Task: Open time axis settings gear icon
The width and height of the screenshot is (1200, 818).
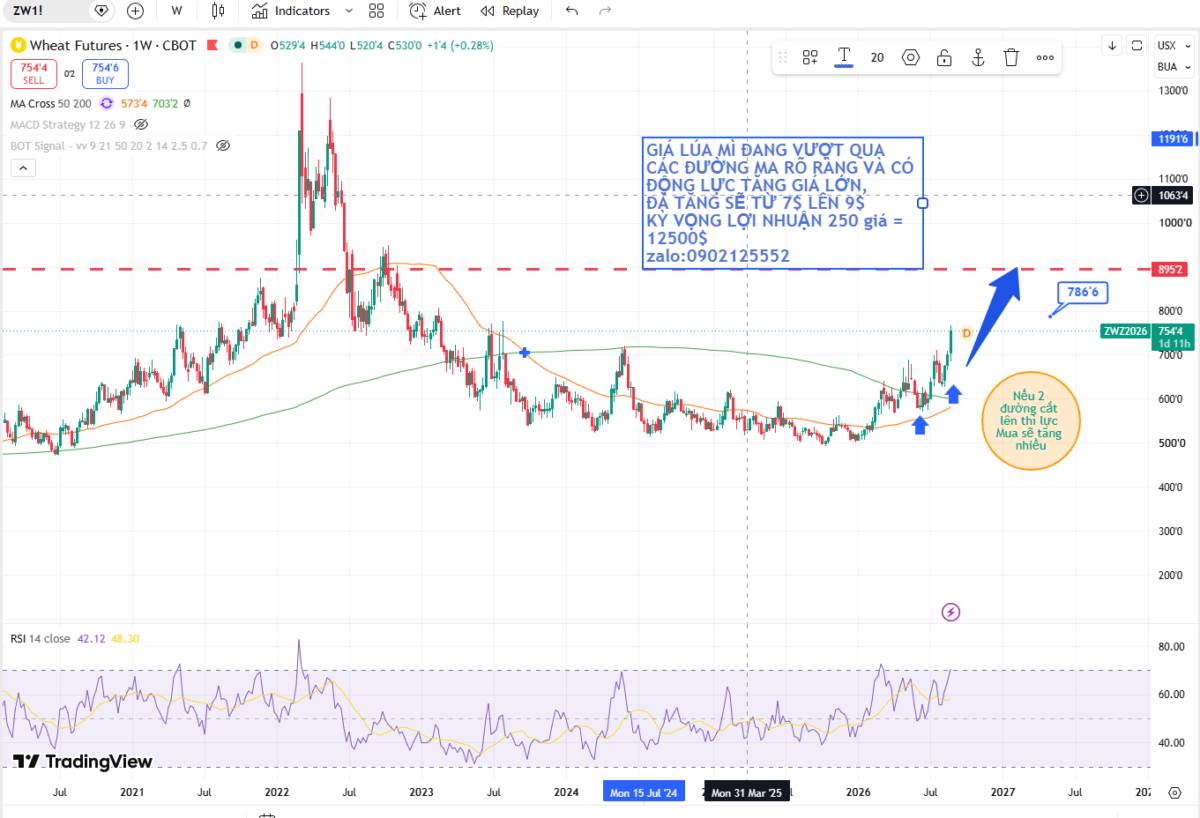Action: [x=1174, y=793]
